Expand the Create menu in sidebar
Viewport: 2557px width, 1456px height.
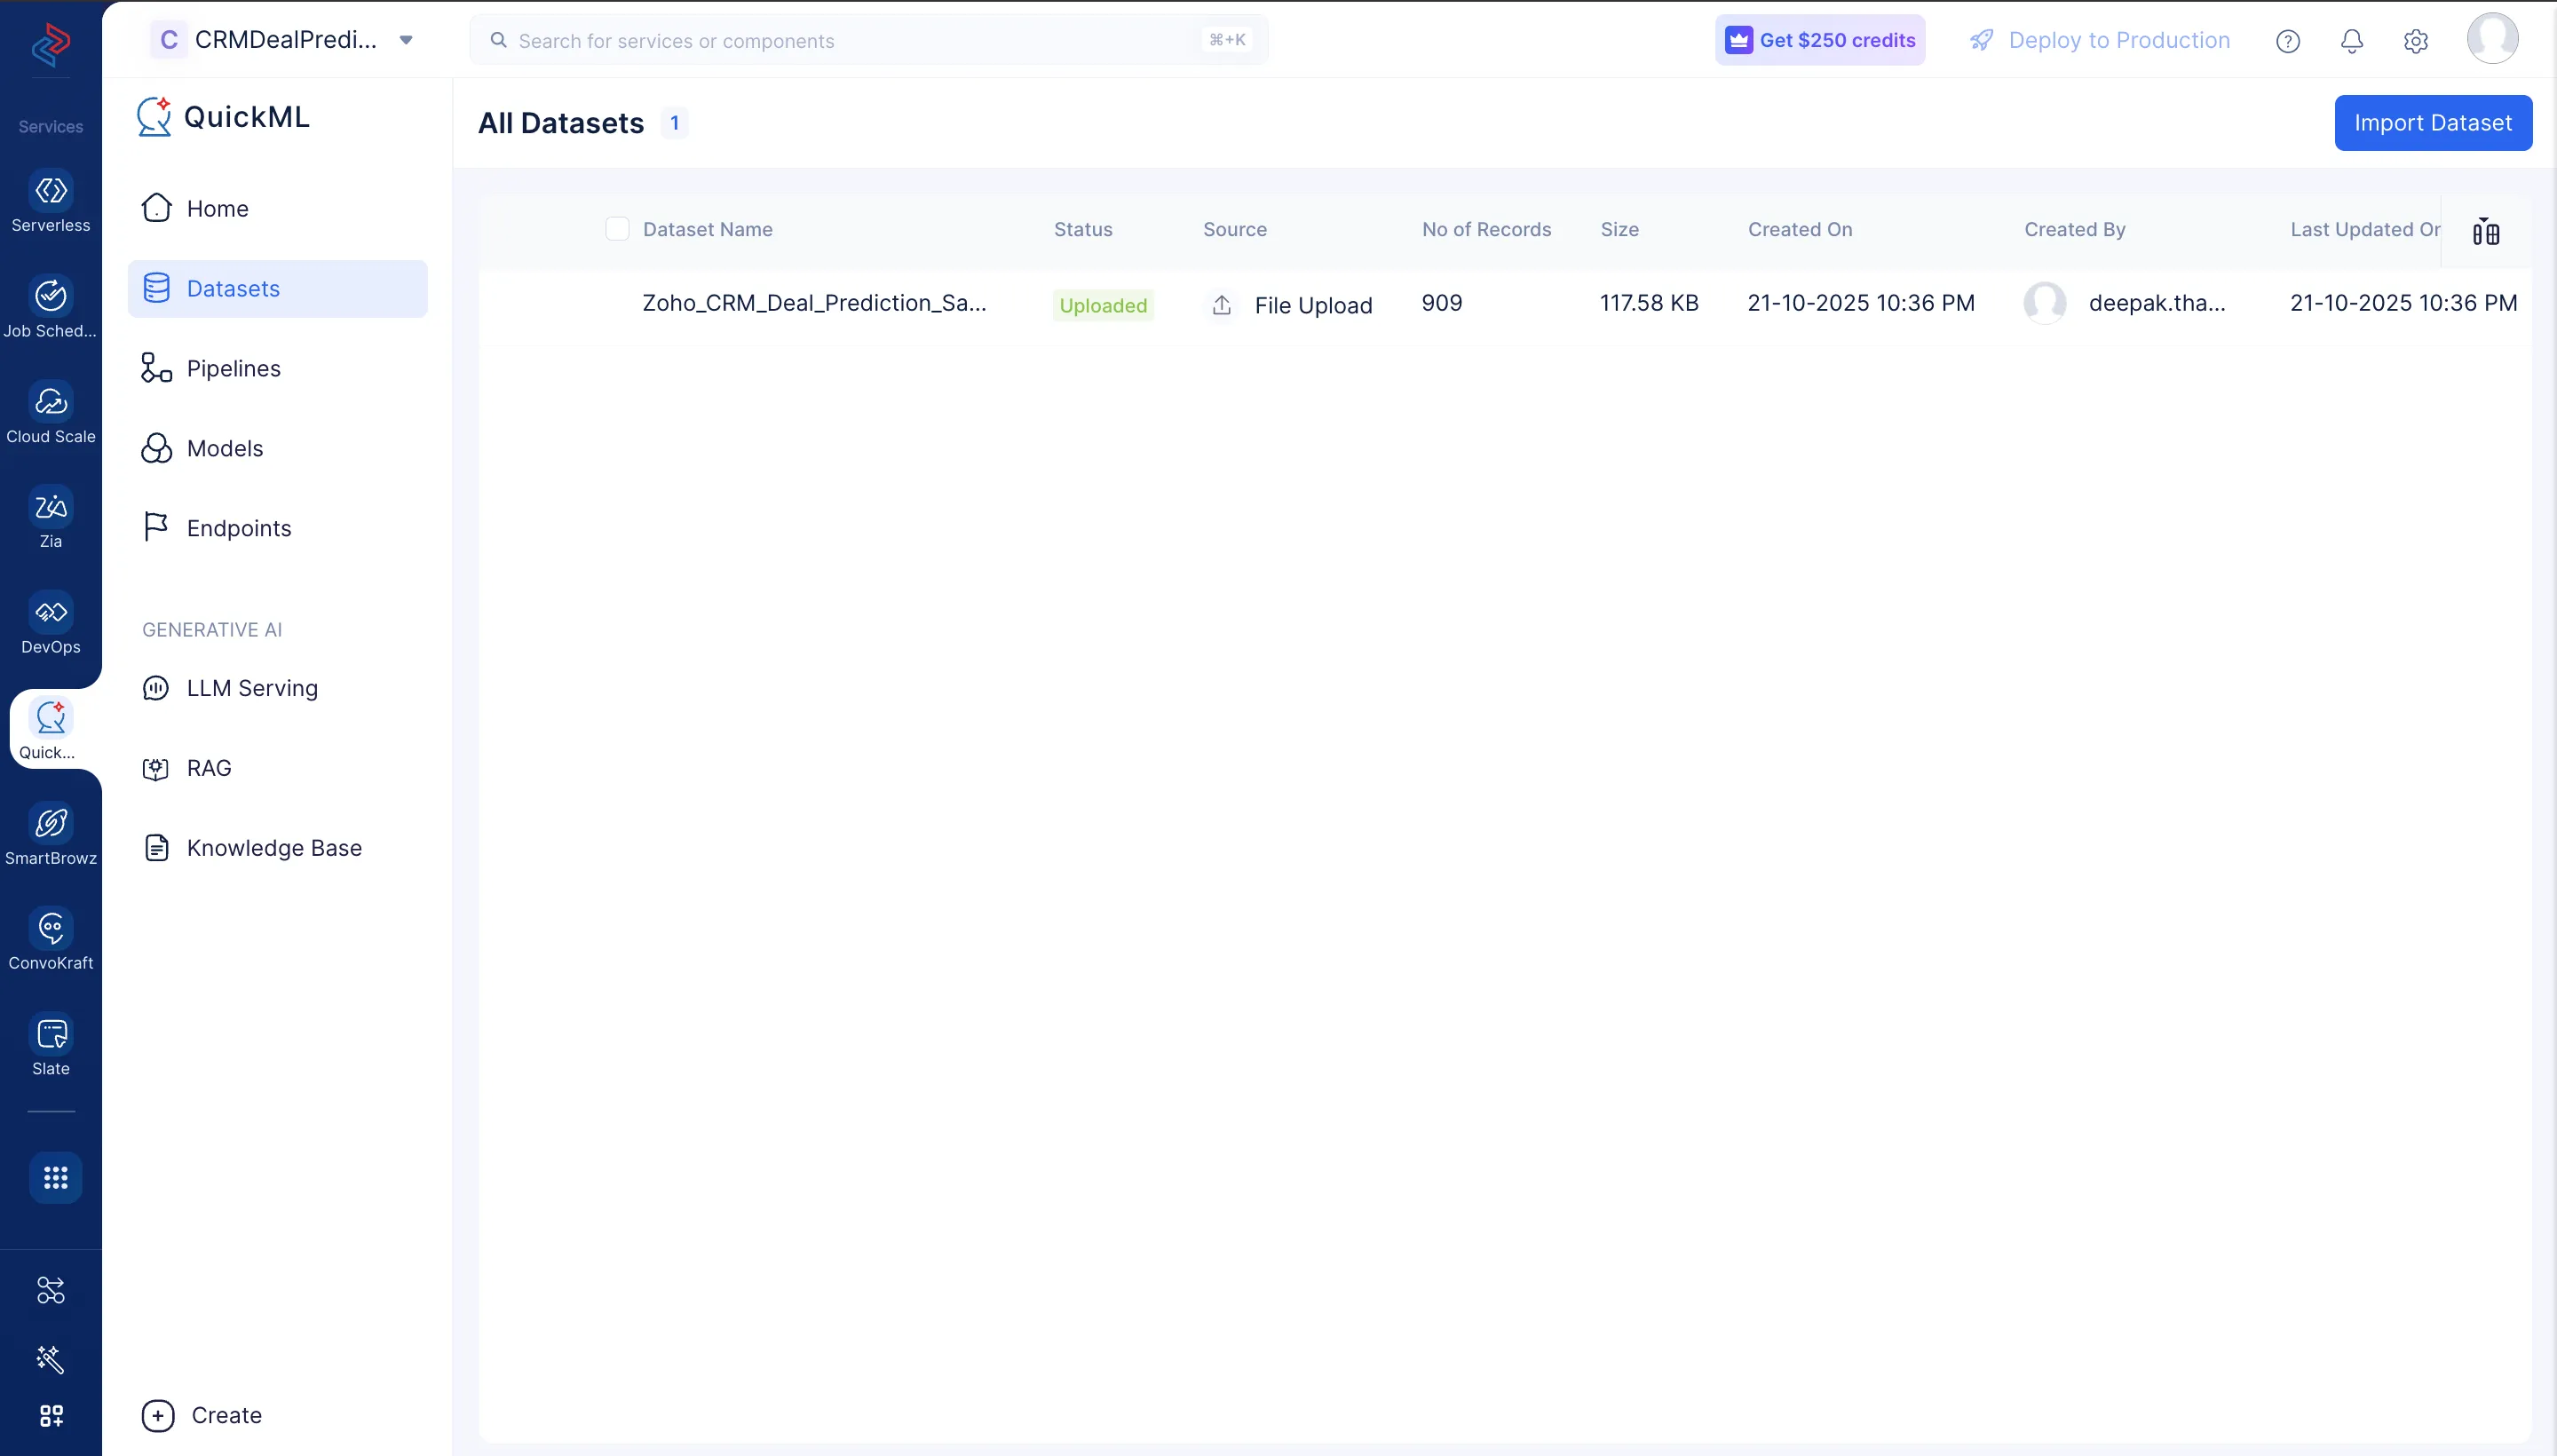(202, 1415)
